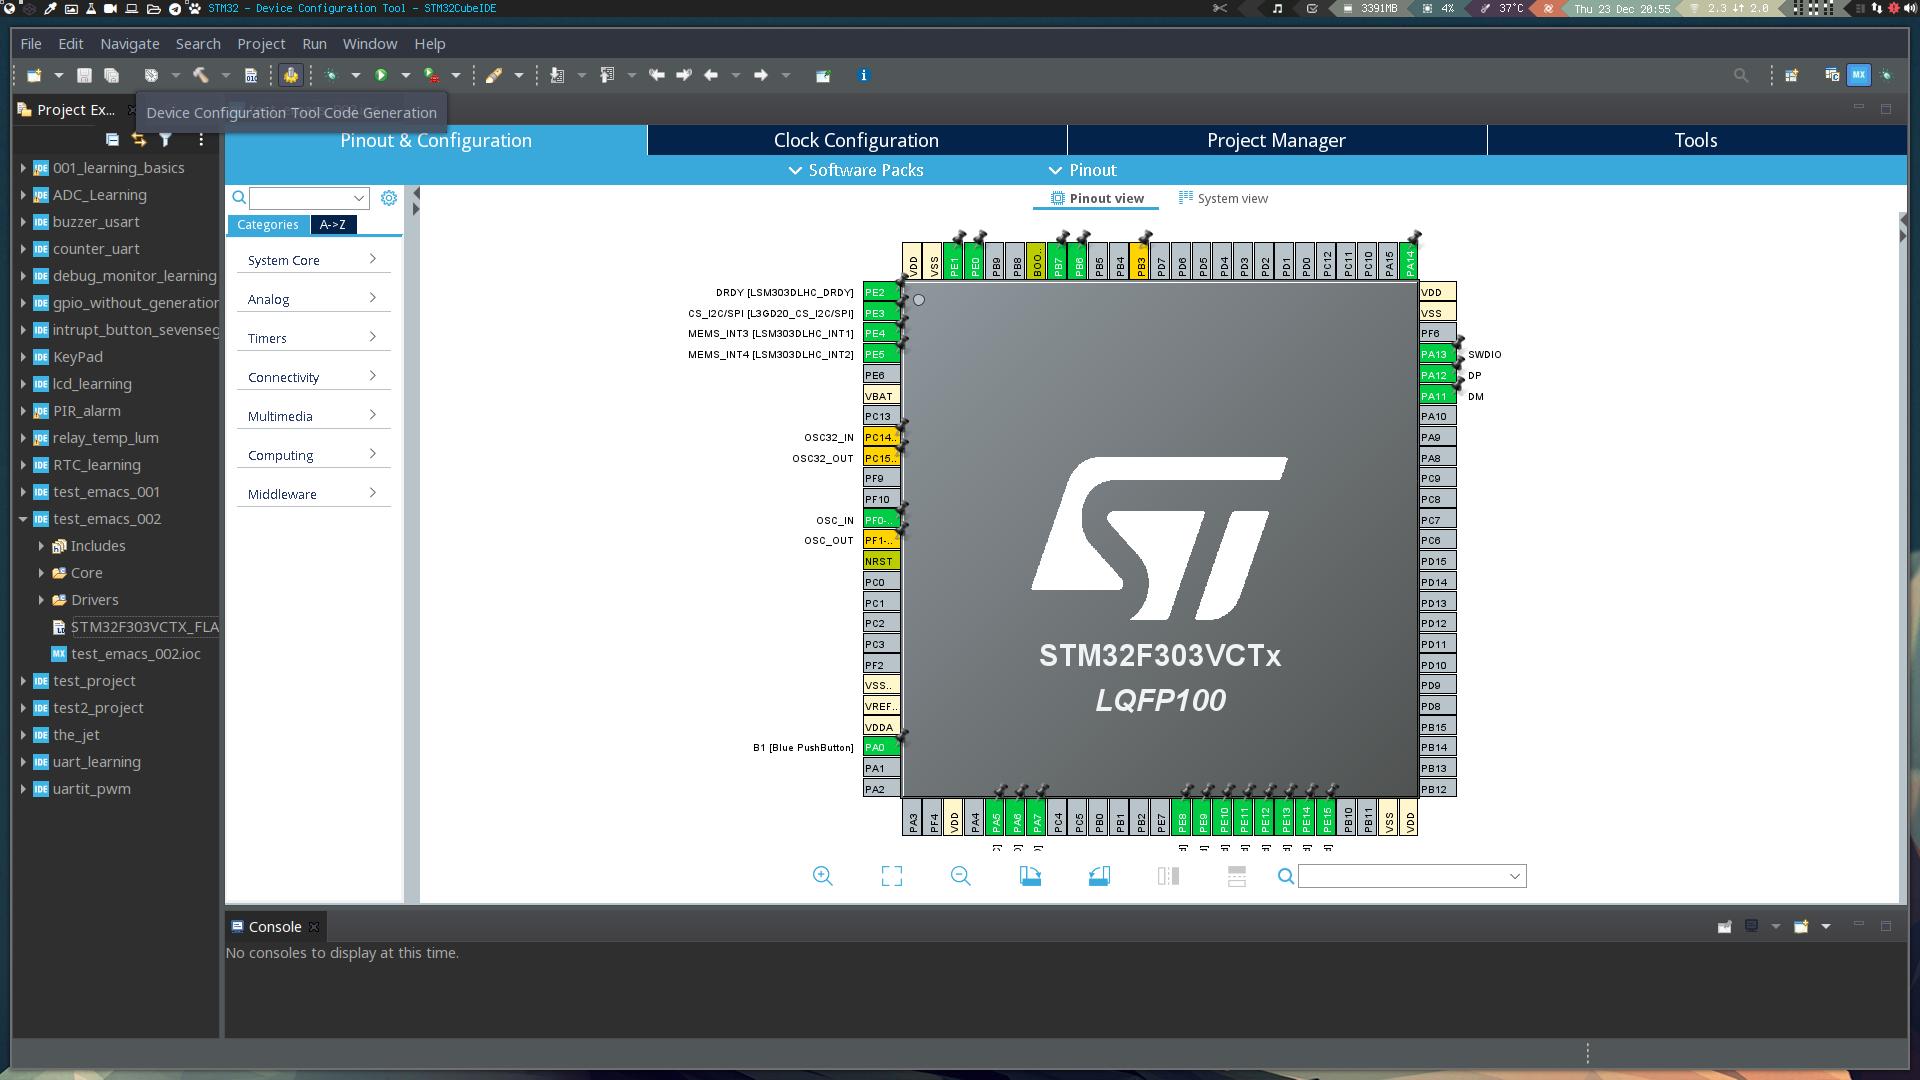Click the Save All toolbar icon
Viewport: 1920px width, 1080px height.
[112, 75]
